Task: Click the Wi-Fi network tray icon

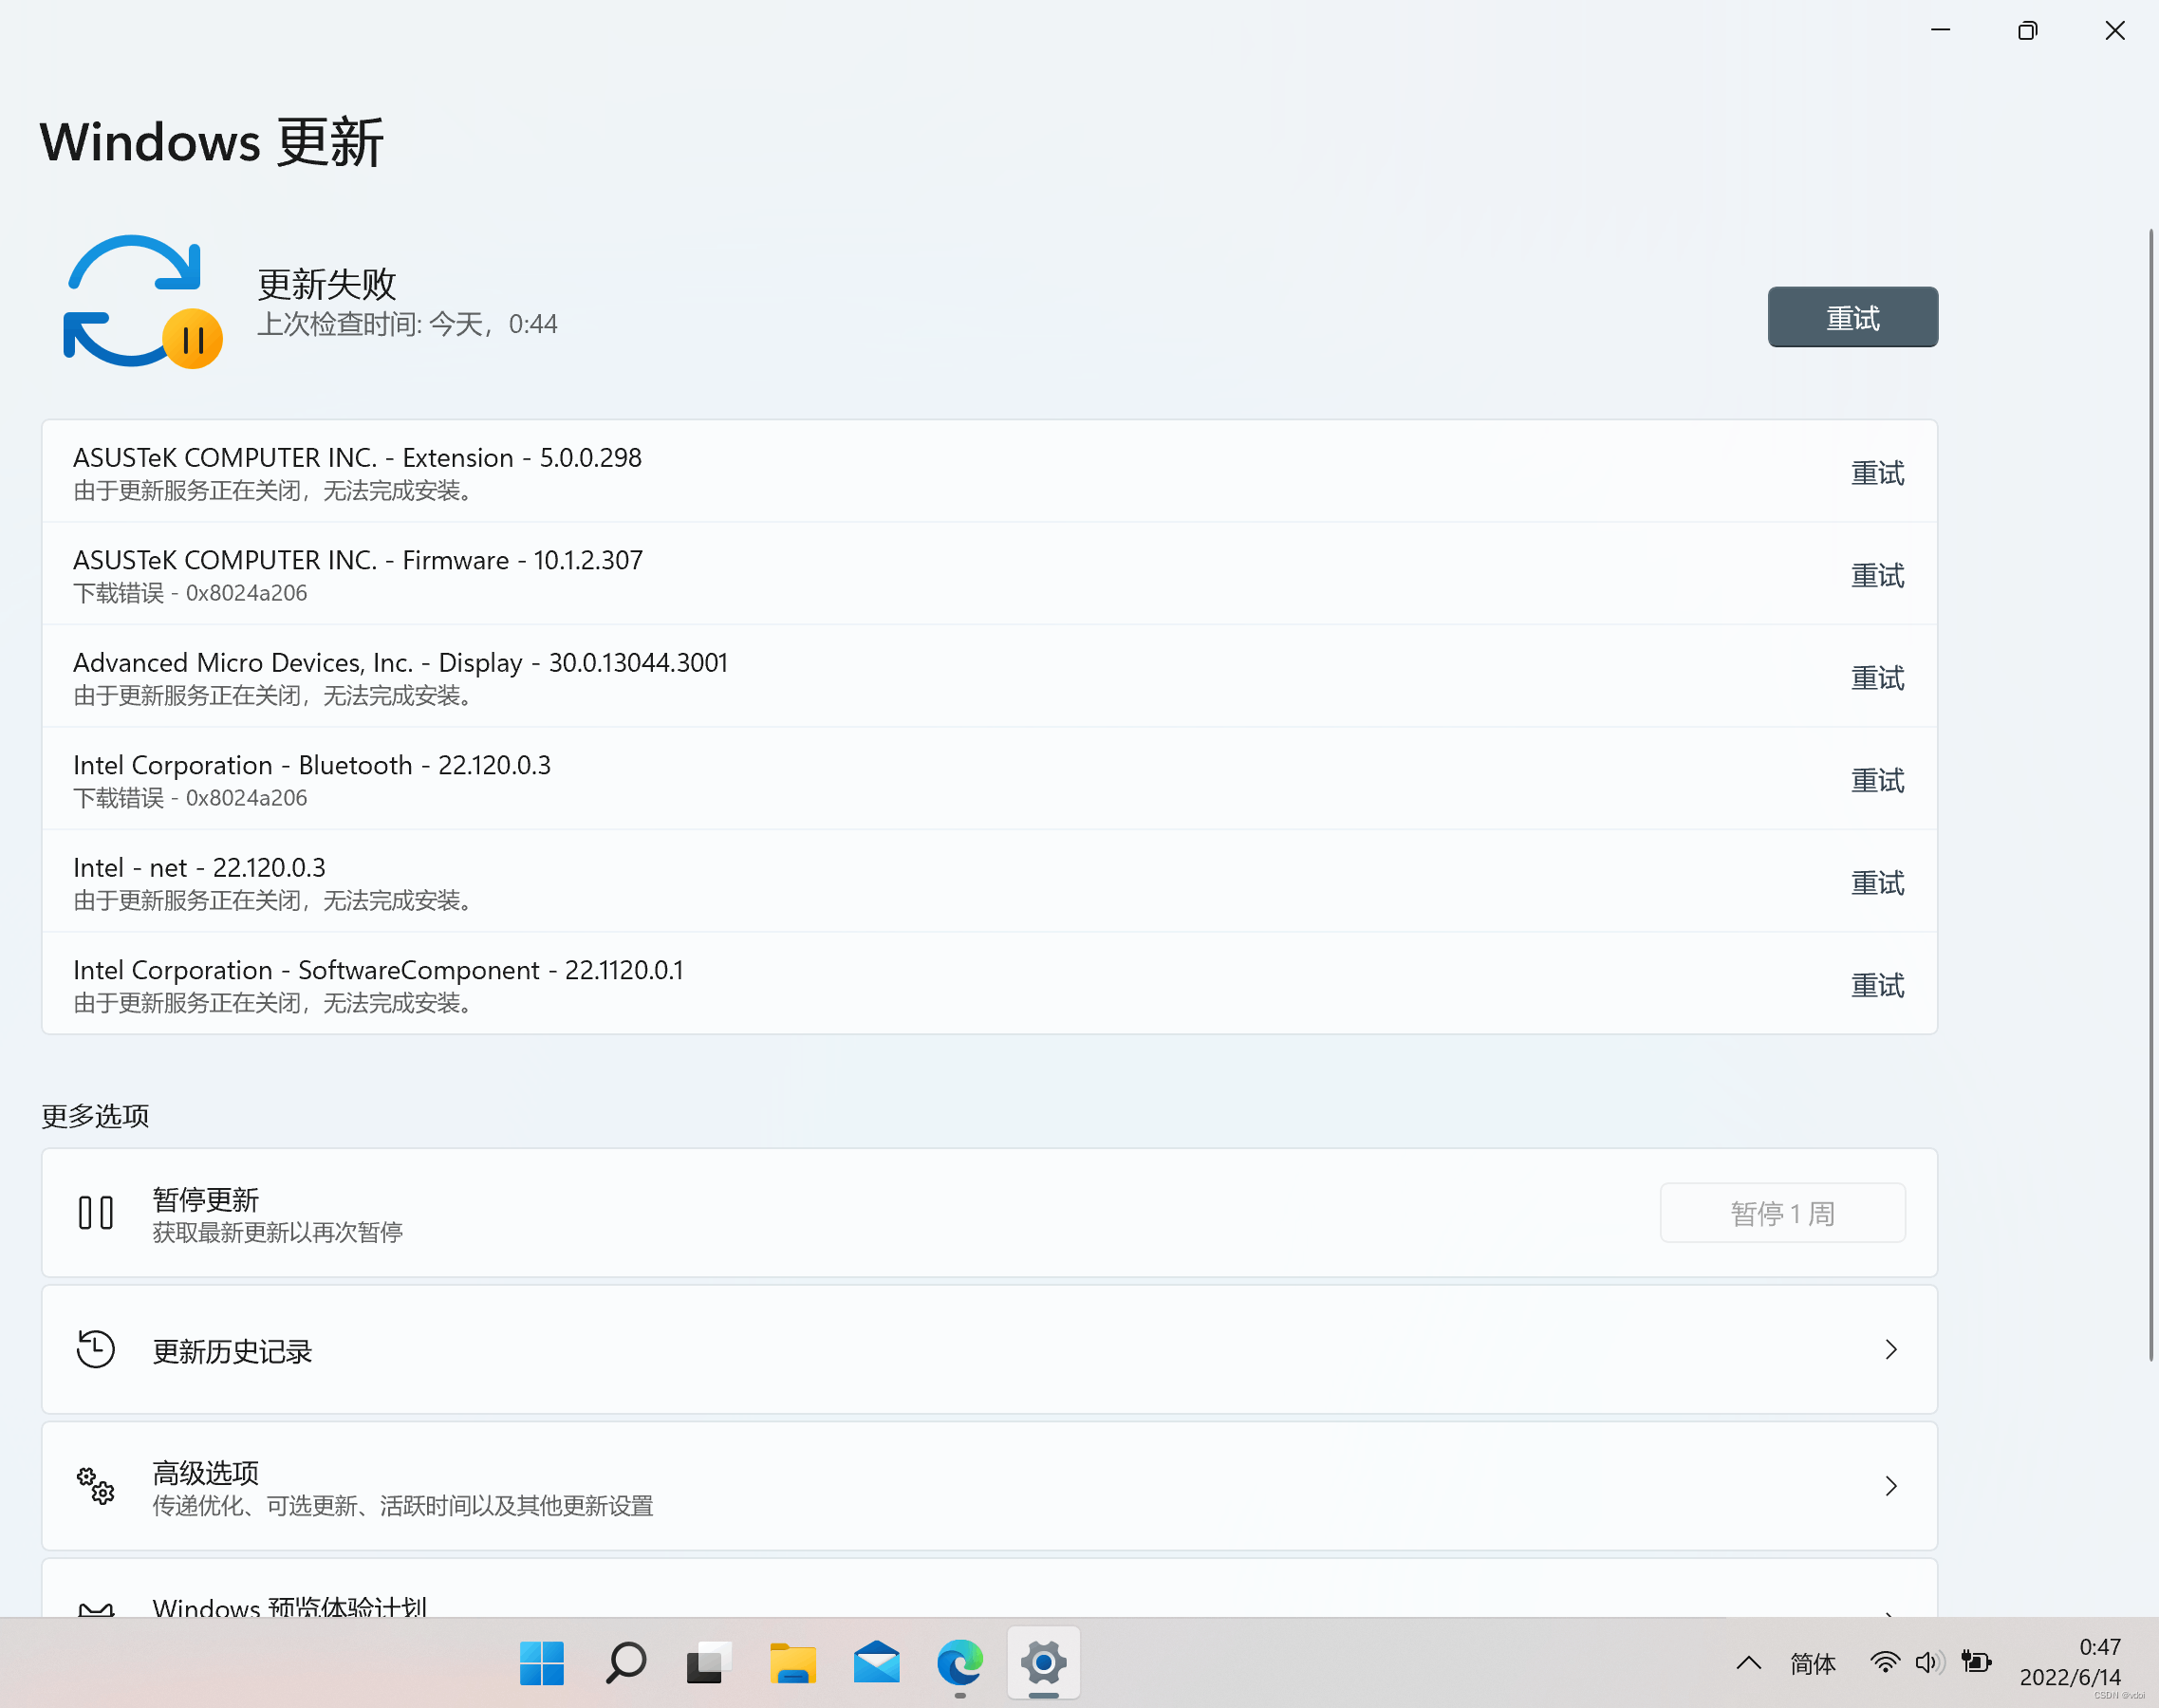Action: tap(1885, 1662)
